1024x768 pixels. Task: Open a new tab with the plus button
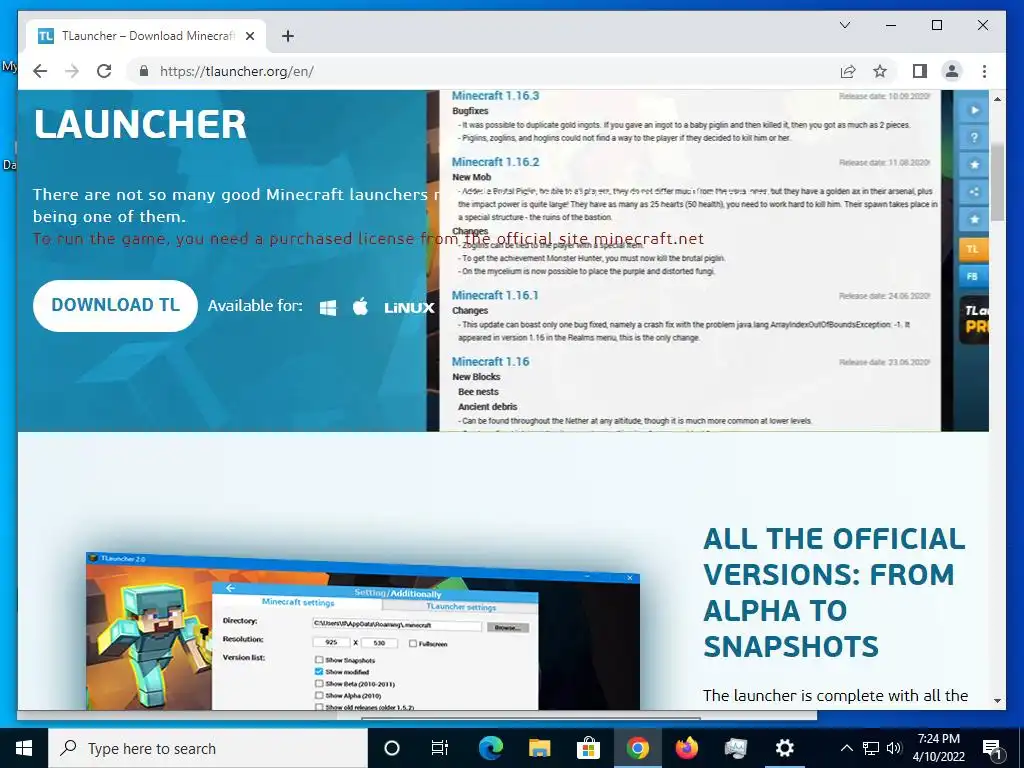coord(287,36)
